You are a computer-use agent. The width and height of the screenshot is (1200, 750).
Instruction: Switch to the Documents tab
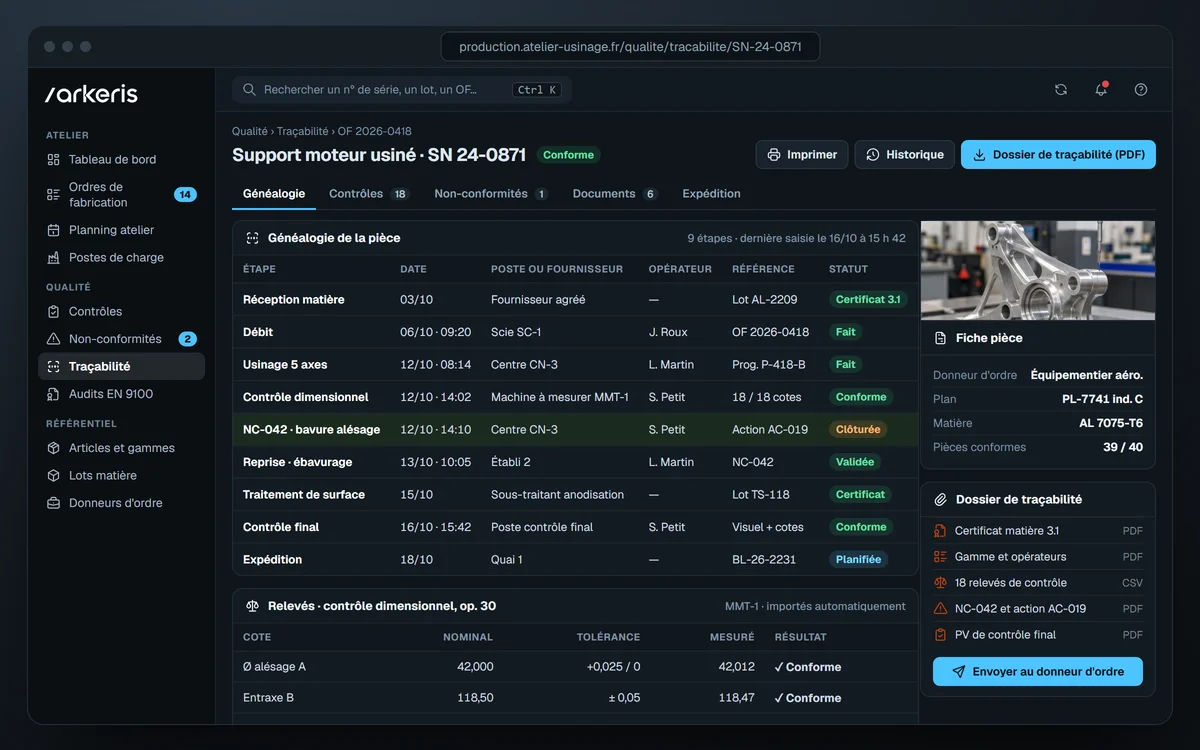click(x=615, y=194)
